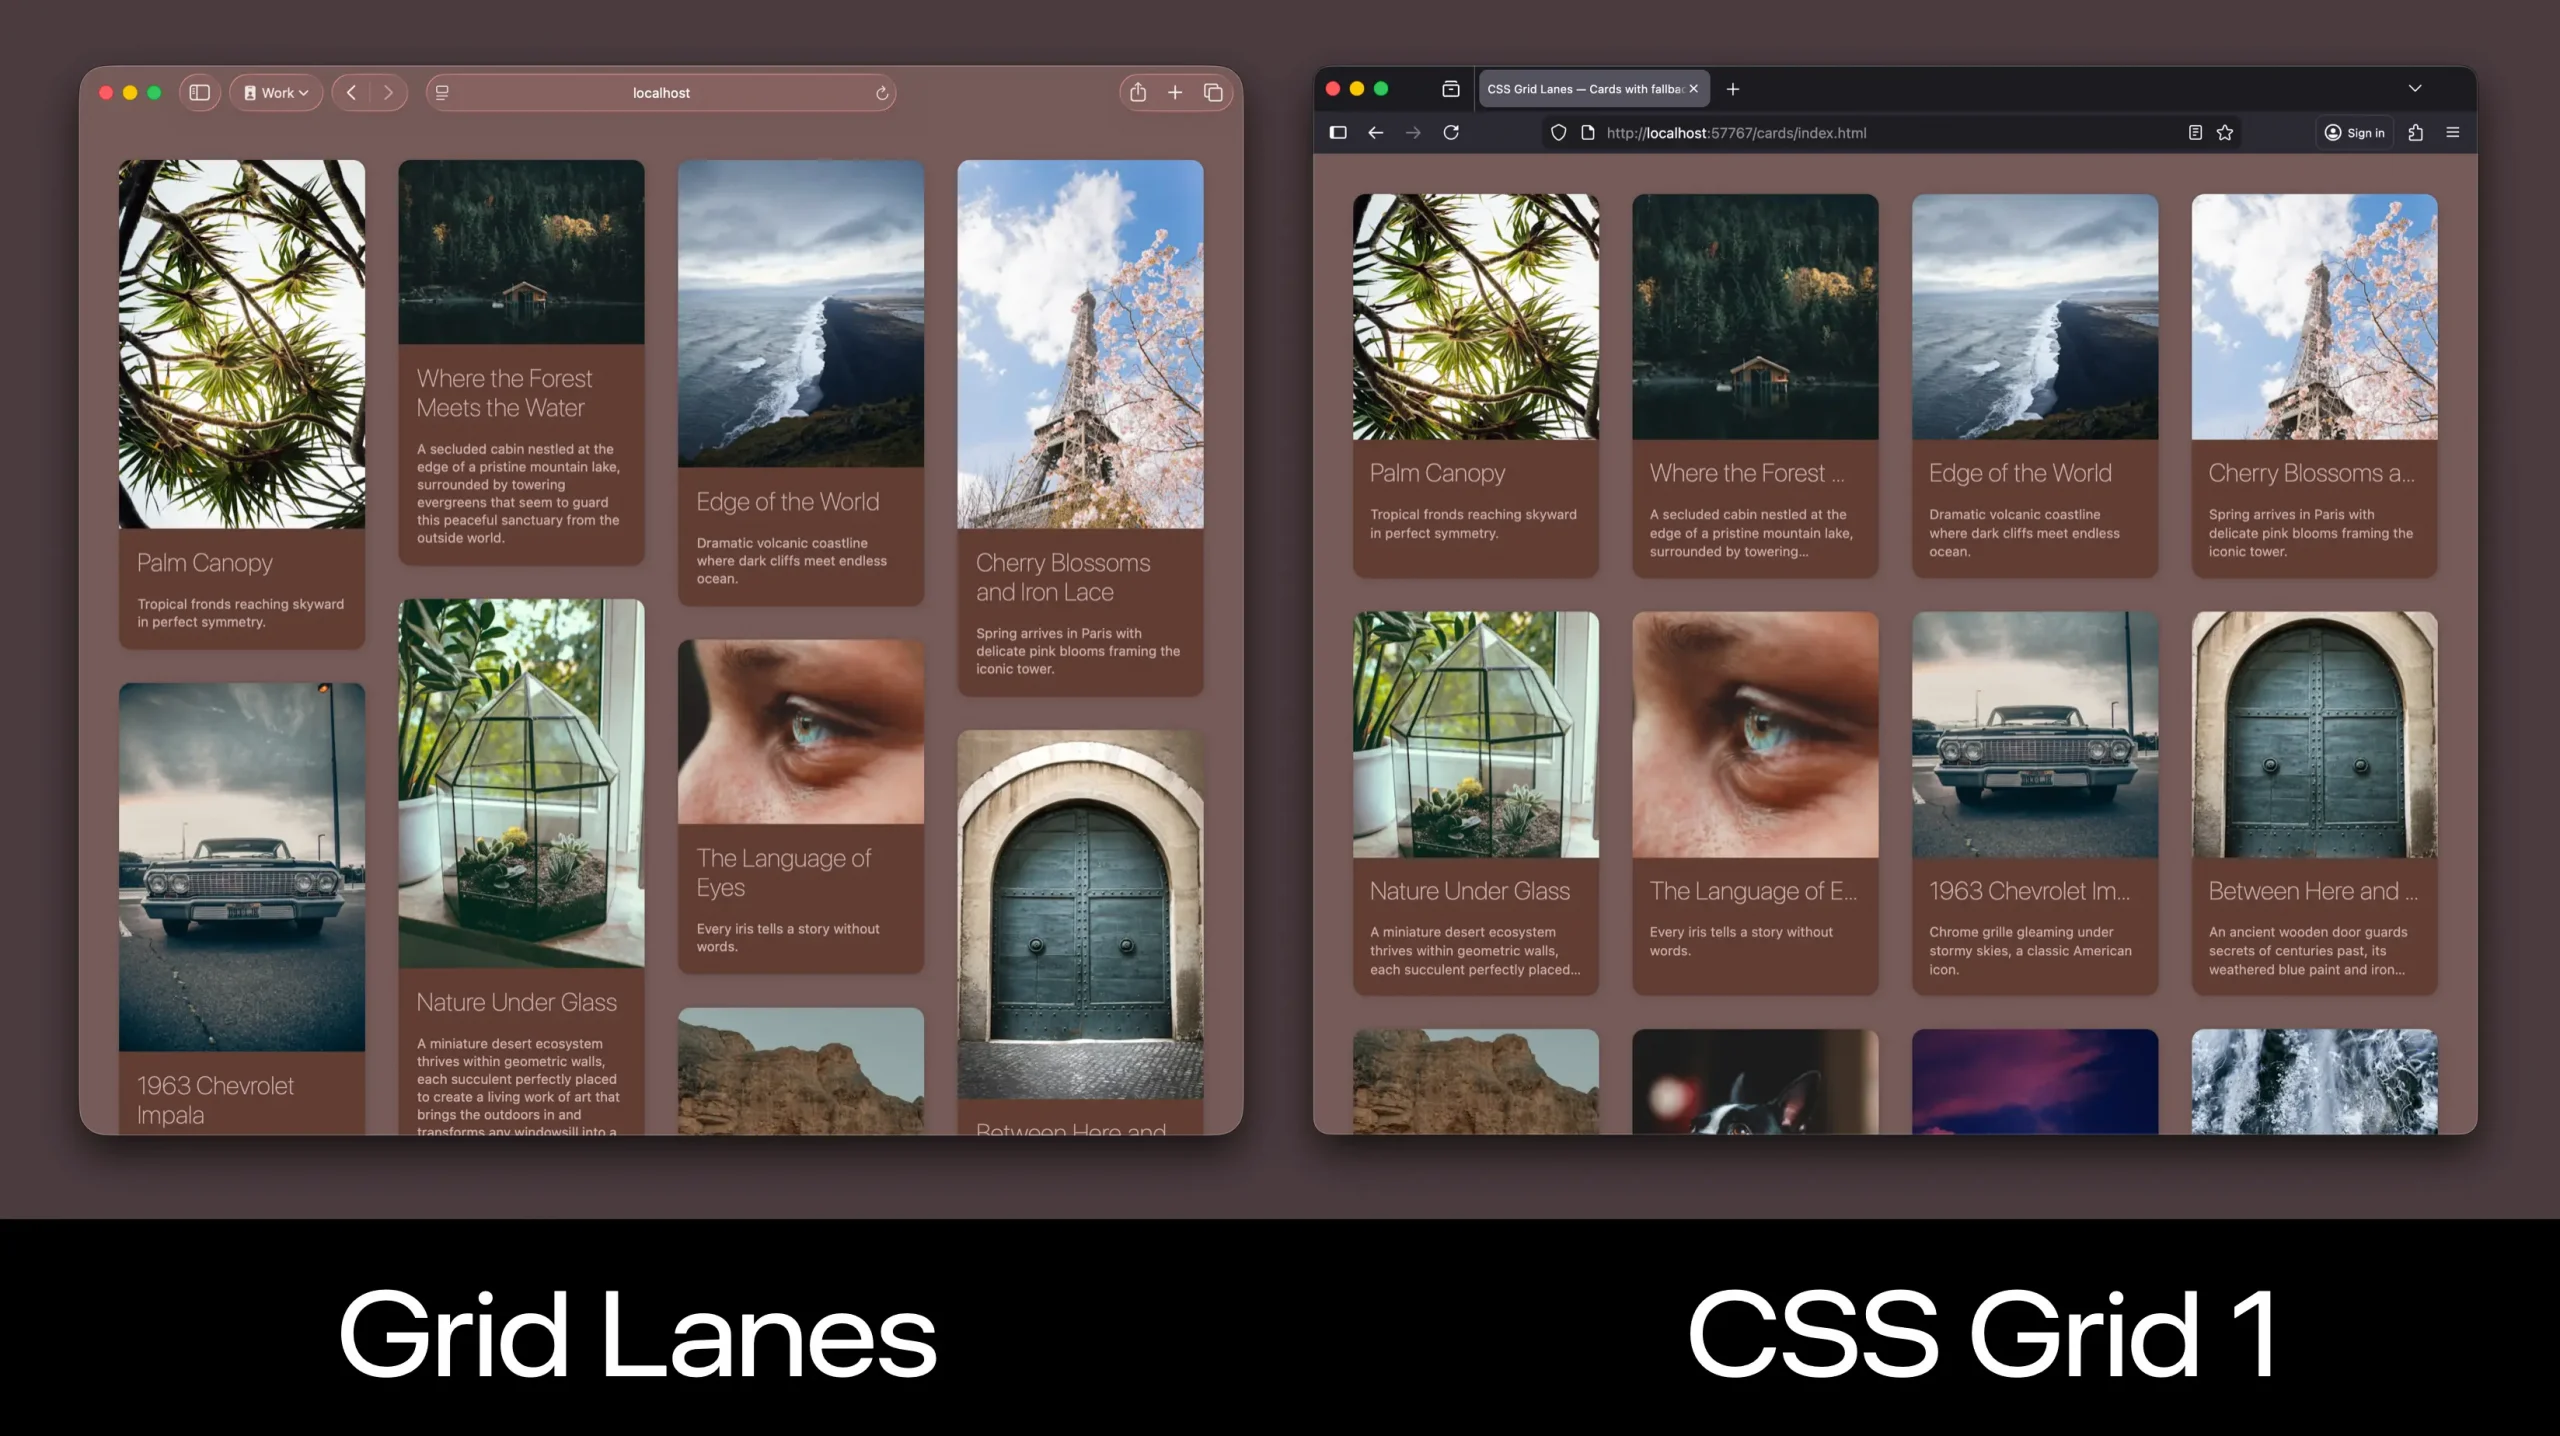
Task: Click the Share icon in Safari toolbar
Action: click(1137, 92)
